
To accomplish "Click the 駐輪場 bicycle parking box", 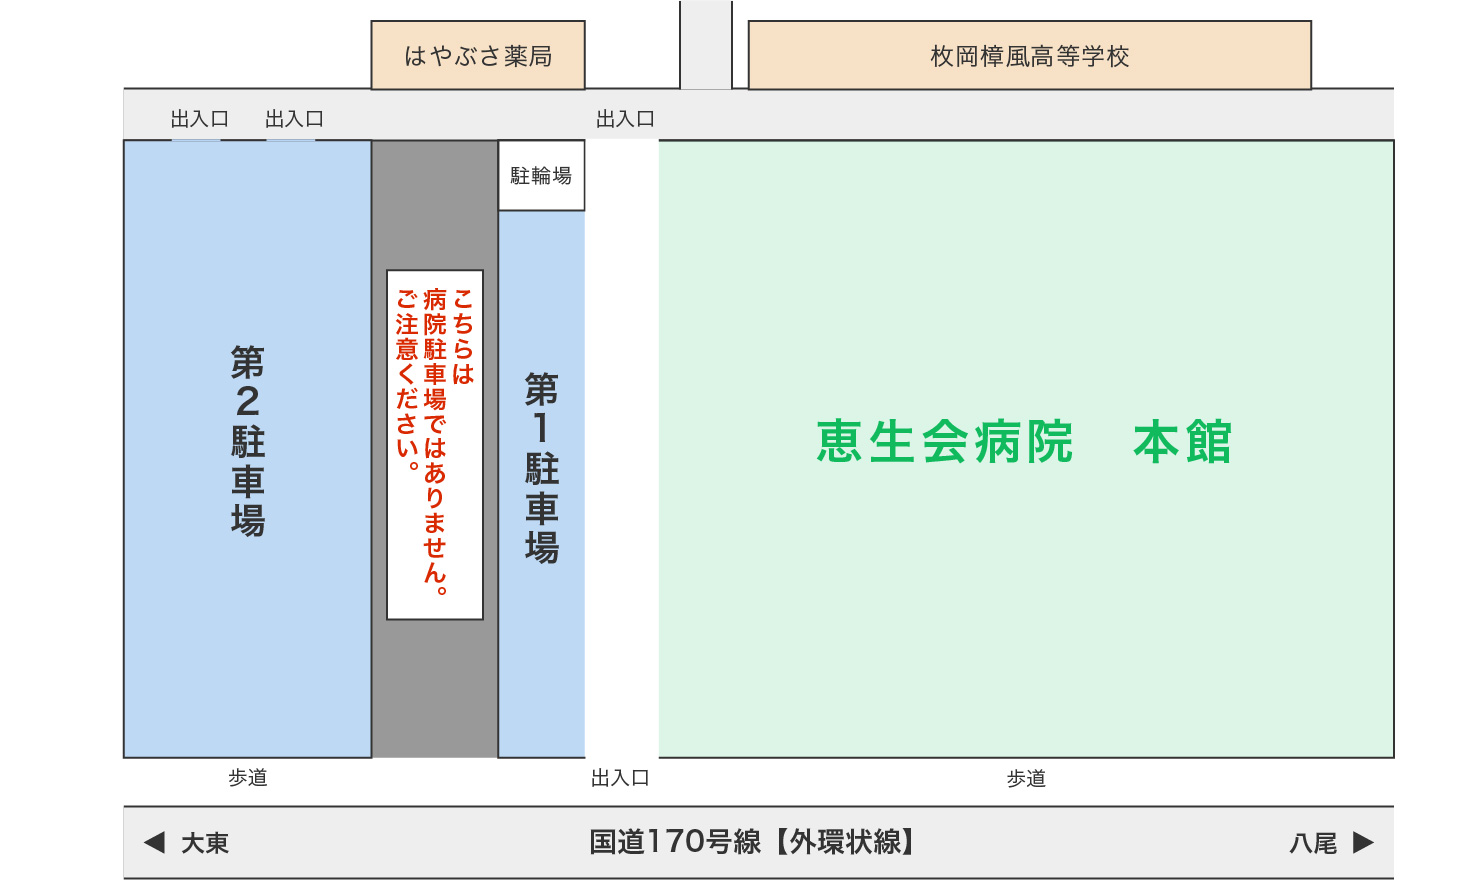I will (x=541, y=176).
